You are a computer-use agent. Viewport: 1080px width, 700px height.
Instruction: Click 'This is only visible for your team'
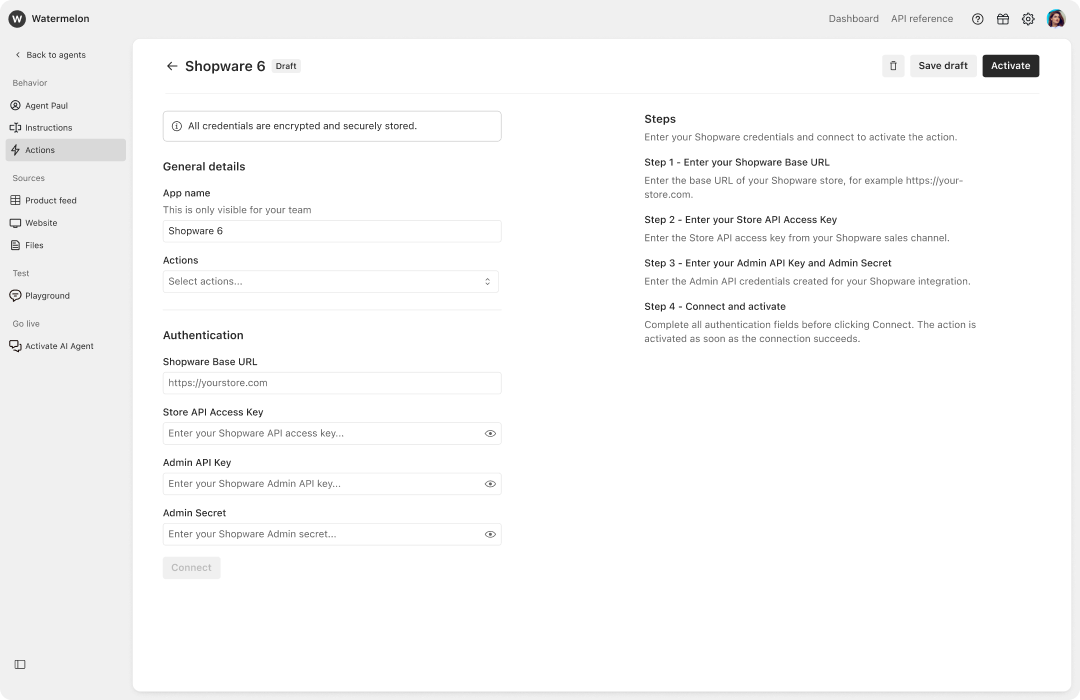click(x=237, y=210)
